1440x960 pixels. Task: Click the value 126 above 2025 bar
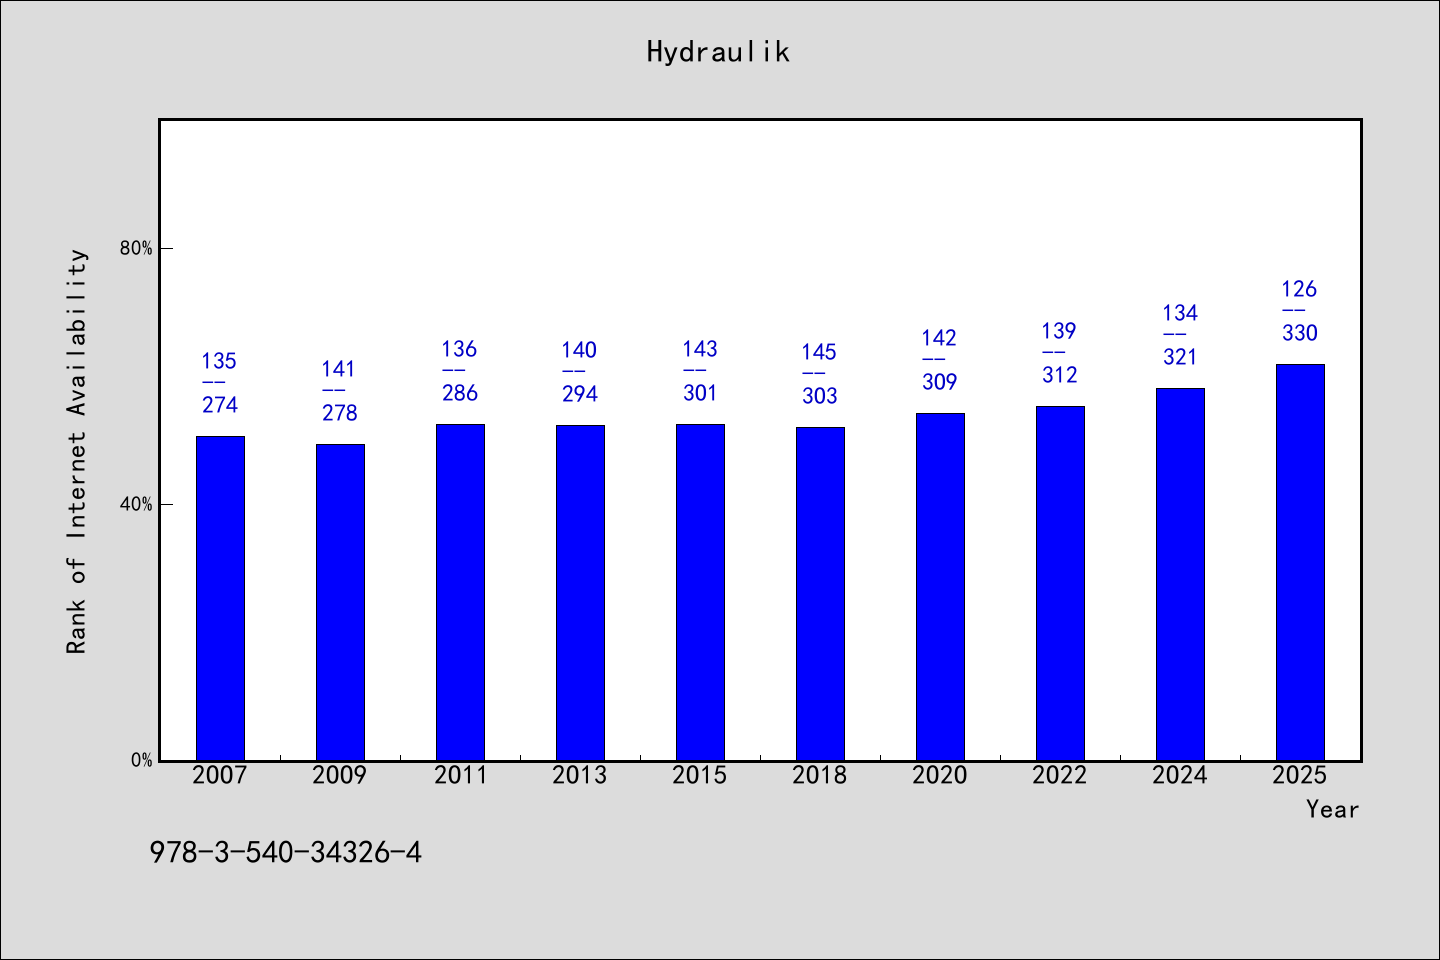(1300, 289)
